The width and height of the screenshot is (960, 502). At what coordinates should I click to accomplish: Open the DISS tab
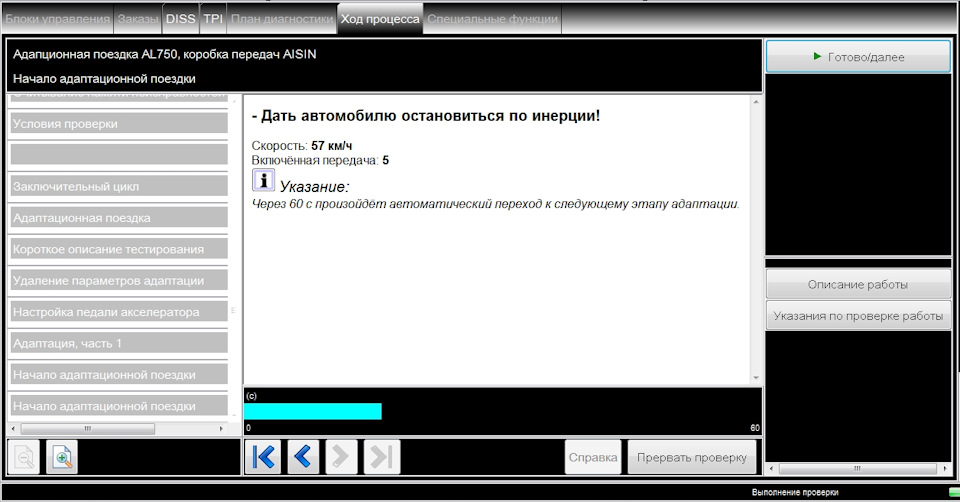click(x=181, y=19)
